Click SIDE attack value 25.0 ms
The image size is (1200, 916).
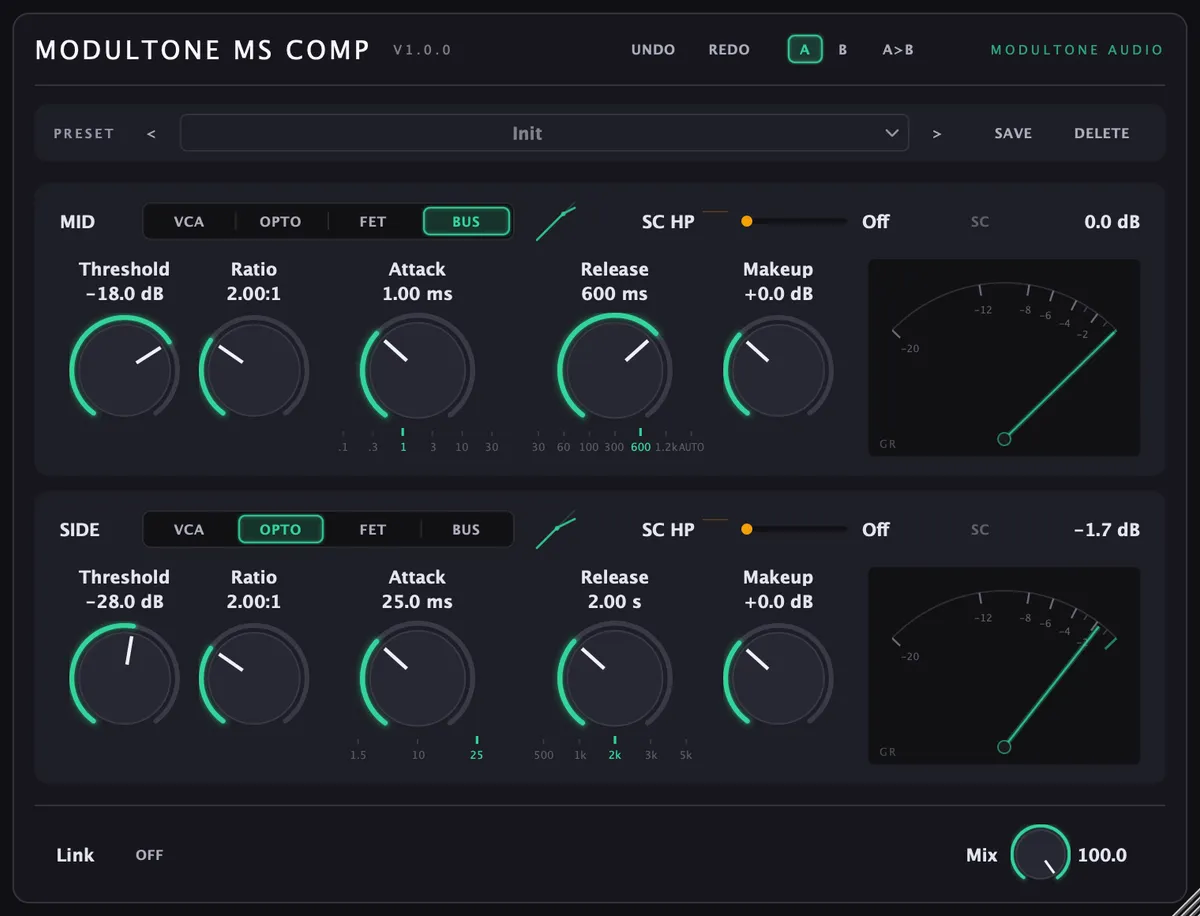point(417,602)
